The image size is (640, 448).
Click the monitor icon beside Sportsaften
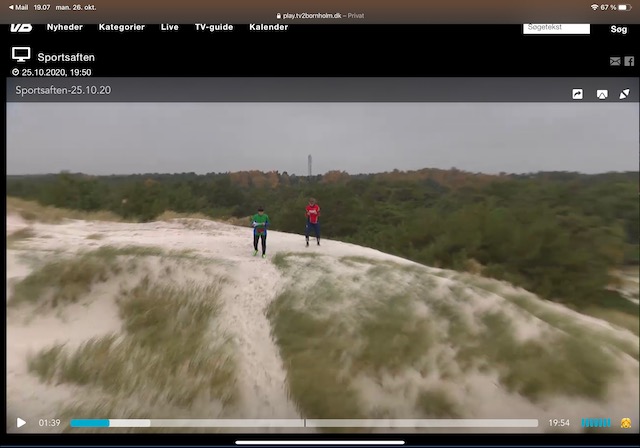[21, 55]
